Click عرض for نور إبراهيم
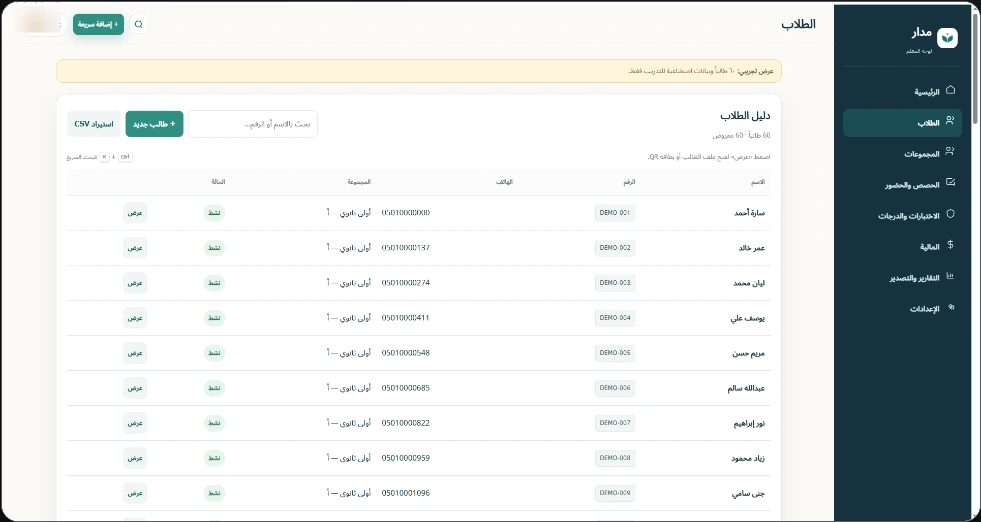Viewport: 981px width, 522px height. tap(135, 423)
